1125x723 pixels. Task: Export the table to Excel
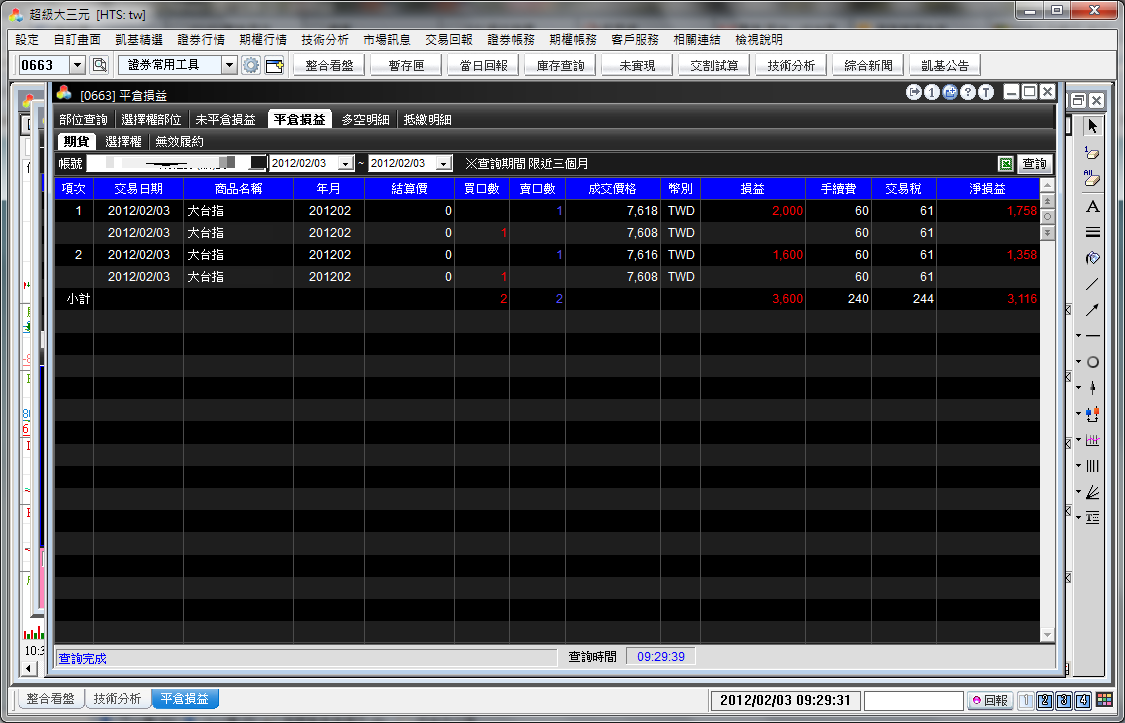(1006, 164)
